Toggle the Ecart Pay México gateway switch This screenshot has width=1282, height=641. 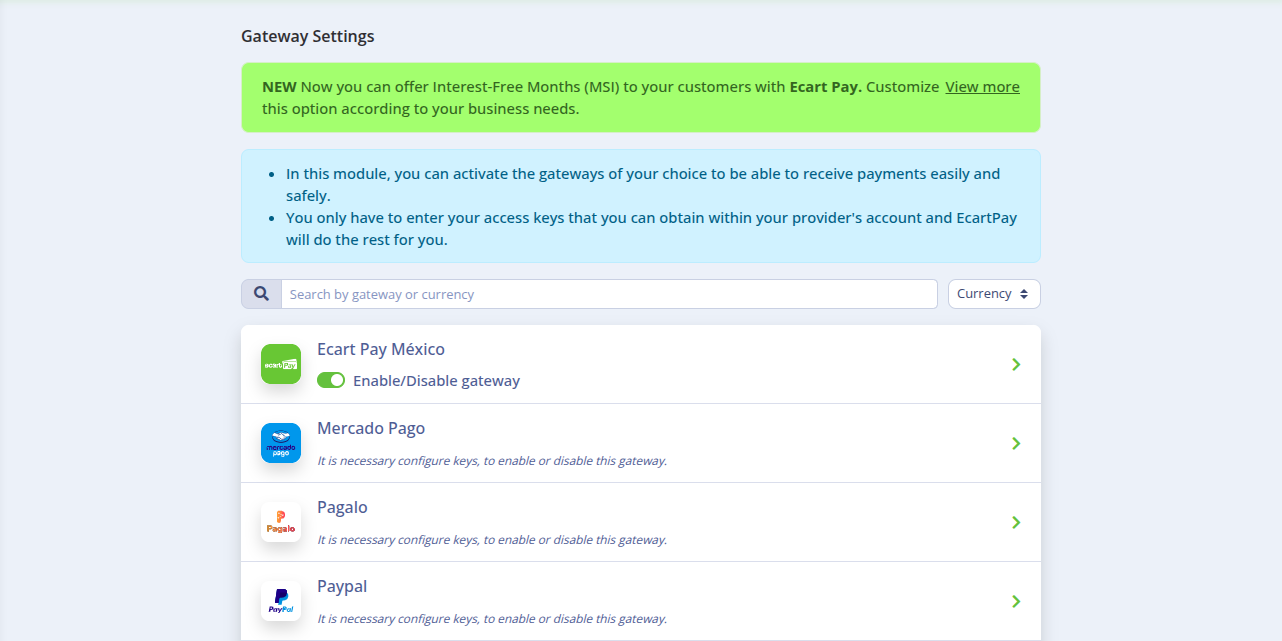coord(331,380)
